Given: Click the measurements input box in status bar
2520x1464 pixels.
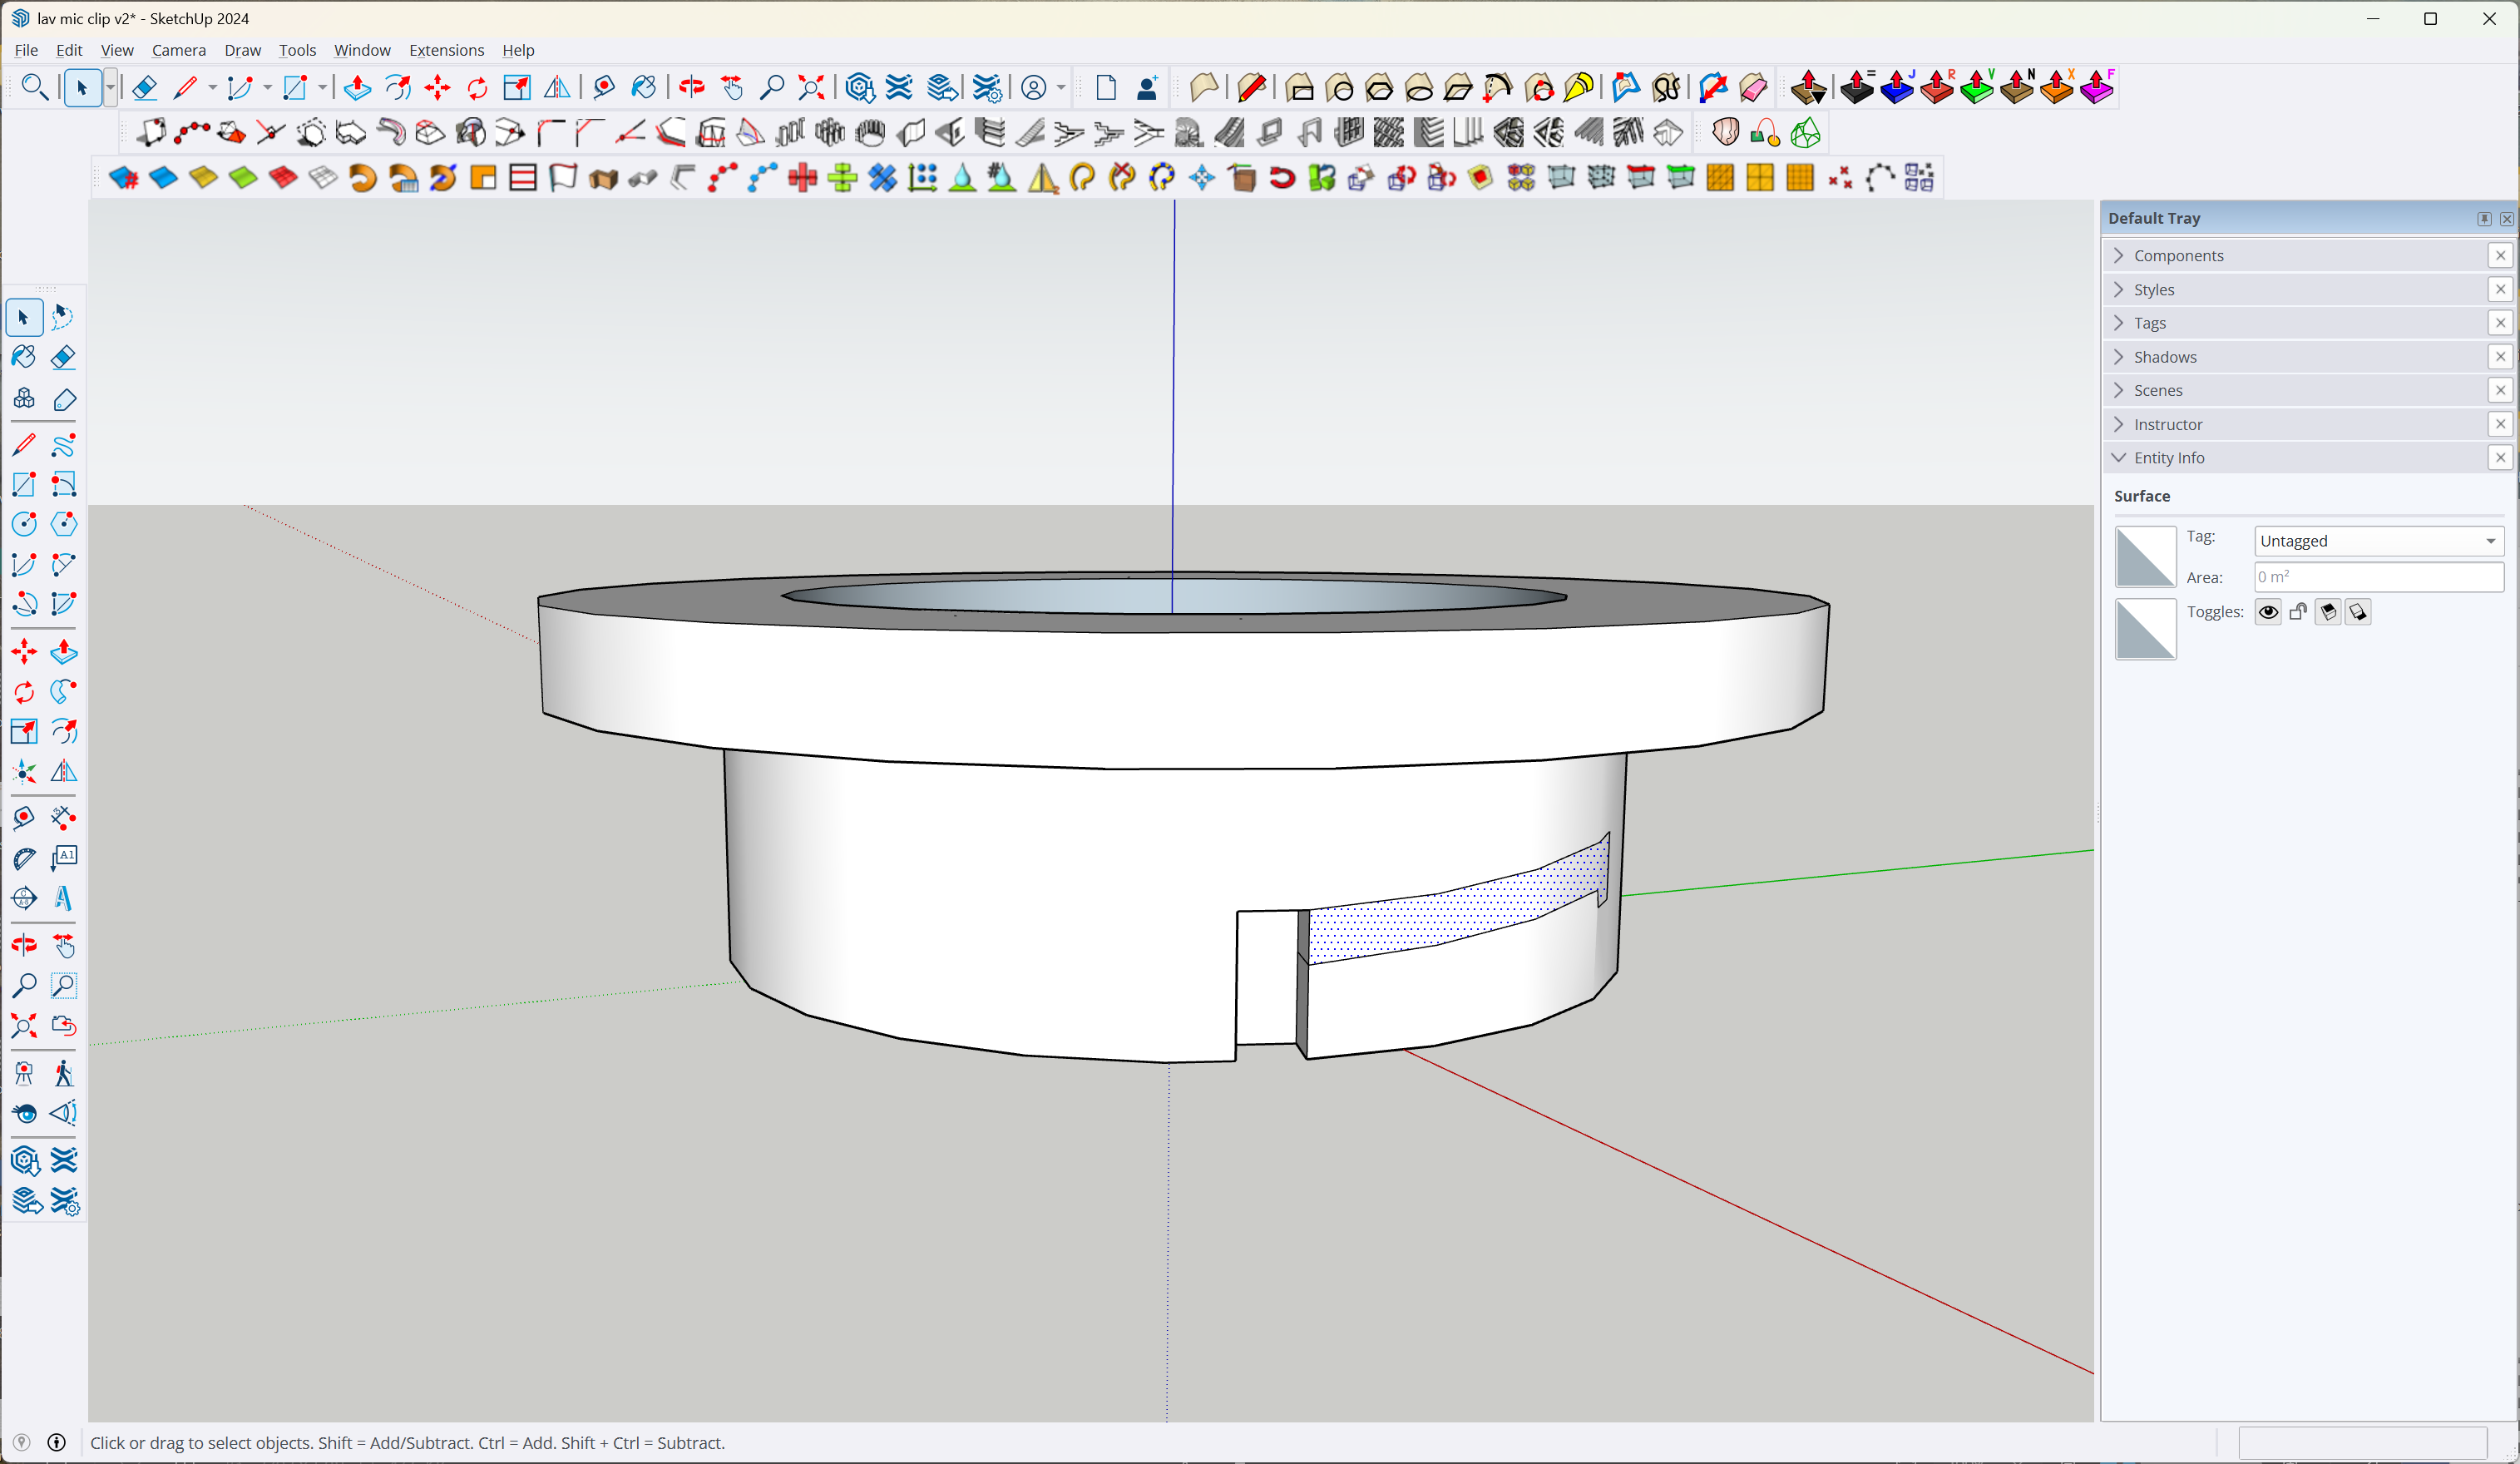Looking at the screenshot, I should (x=2362, y=1442).
